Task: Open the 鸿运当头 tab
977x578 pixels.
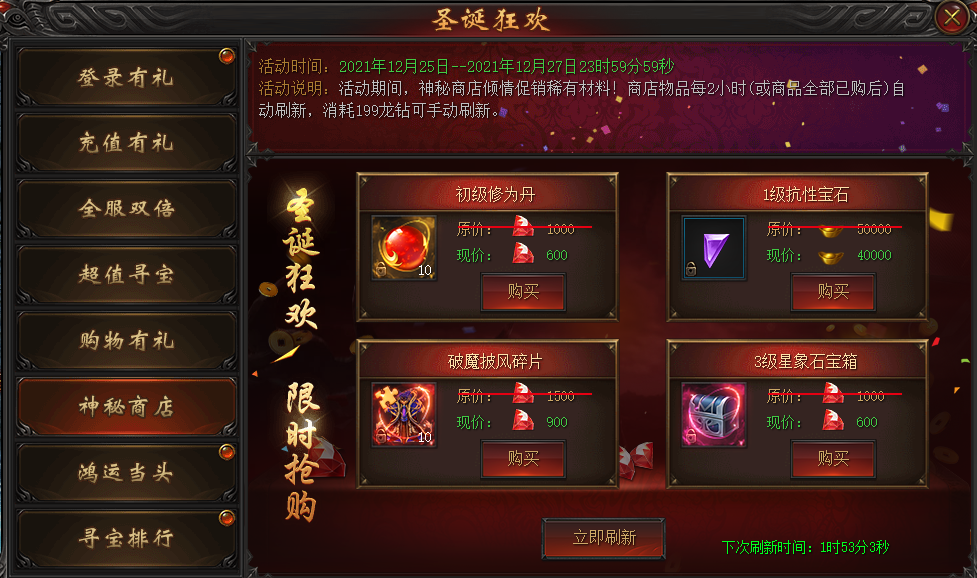Action: point(126,473)
